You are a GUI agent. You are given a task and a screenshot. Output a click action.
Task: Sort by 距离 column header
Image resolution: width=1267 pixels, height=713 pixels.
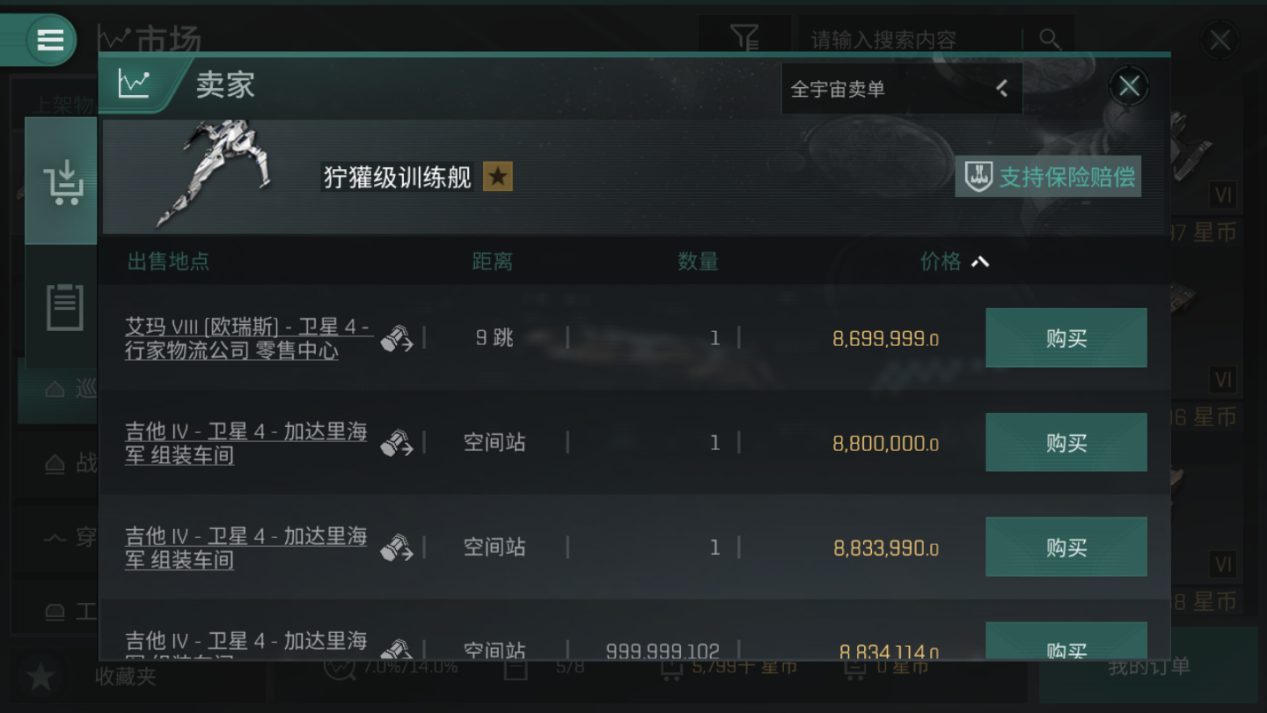click(492, 262)
